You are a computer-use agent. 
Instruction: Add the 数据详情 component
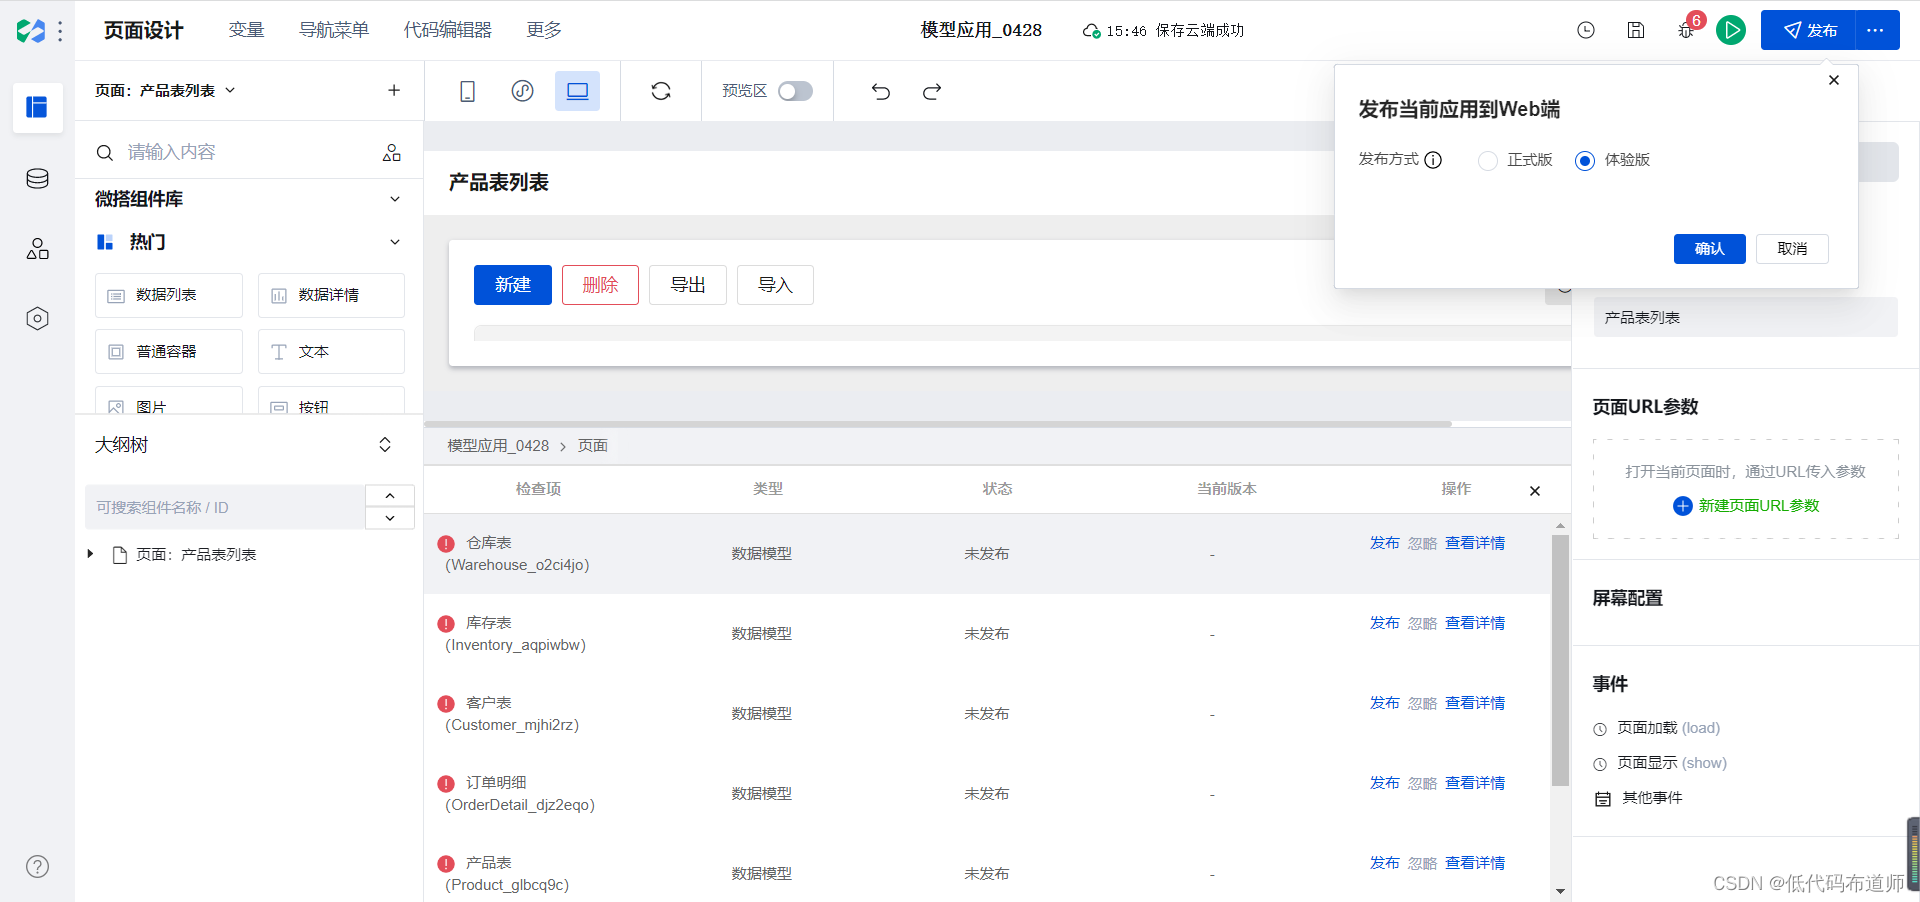tap(331, 295)
